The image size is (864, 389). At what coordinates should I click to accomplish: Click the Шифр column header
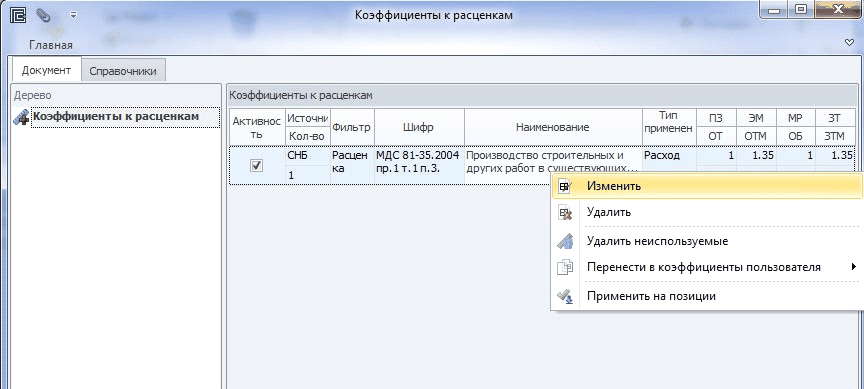coord(418,127)
